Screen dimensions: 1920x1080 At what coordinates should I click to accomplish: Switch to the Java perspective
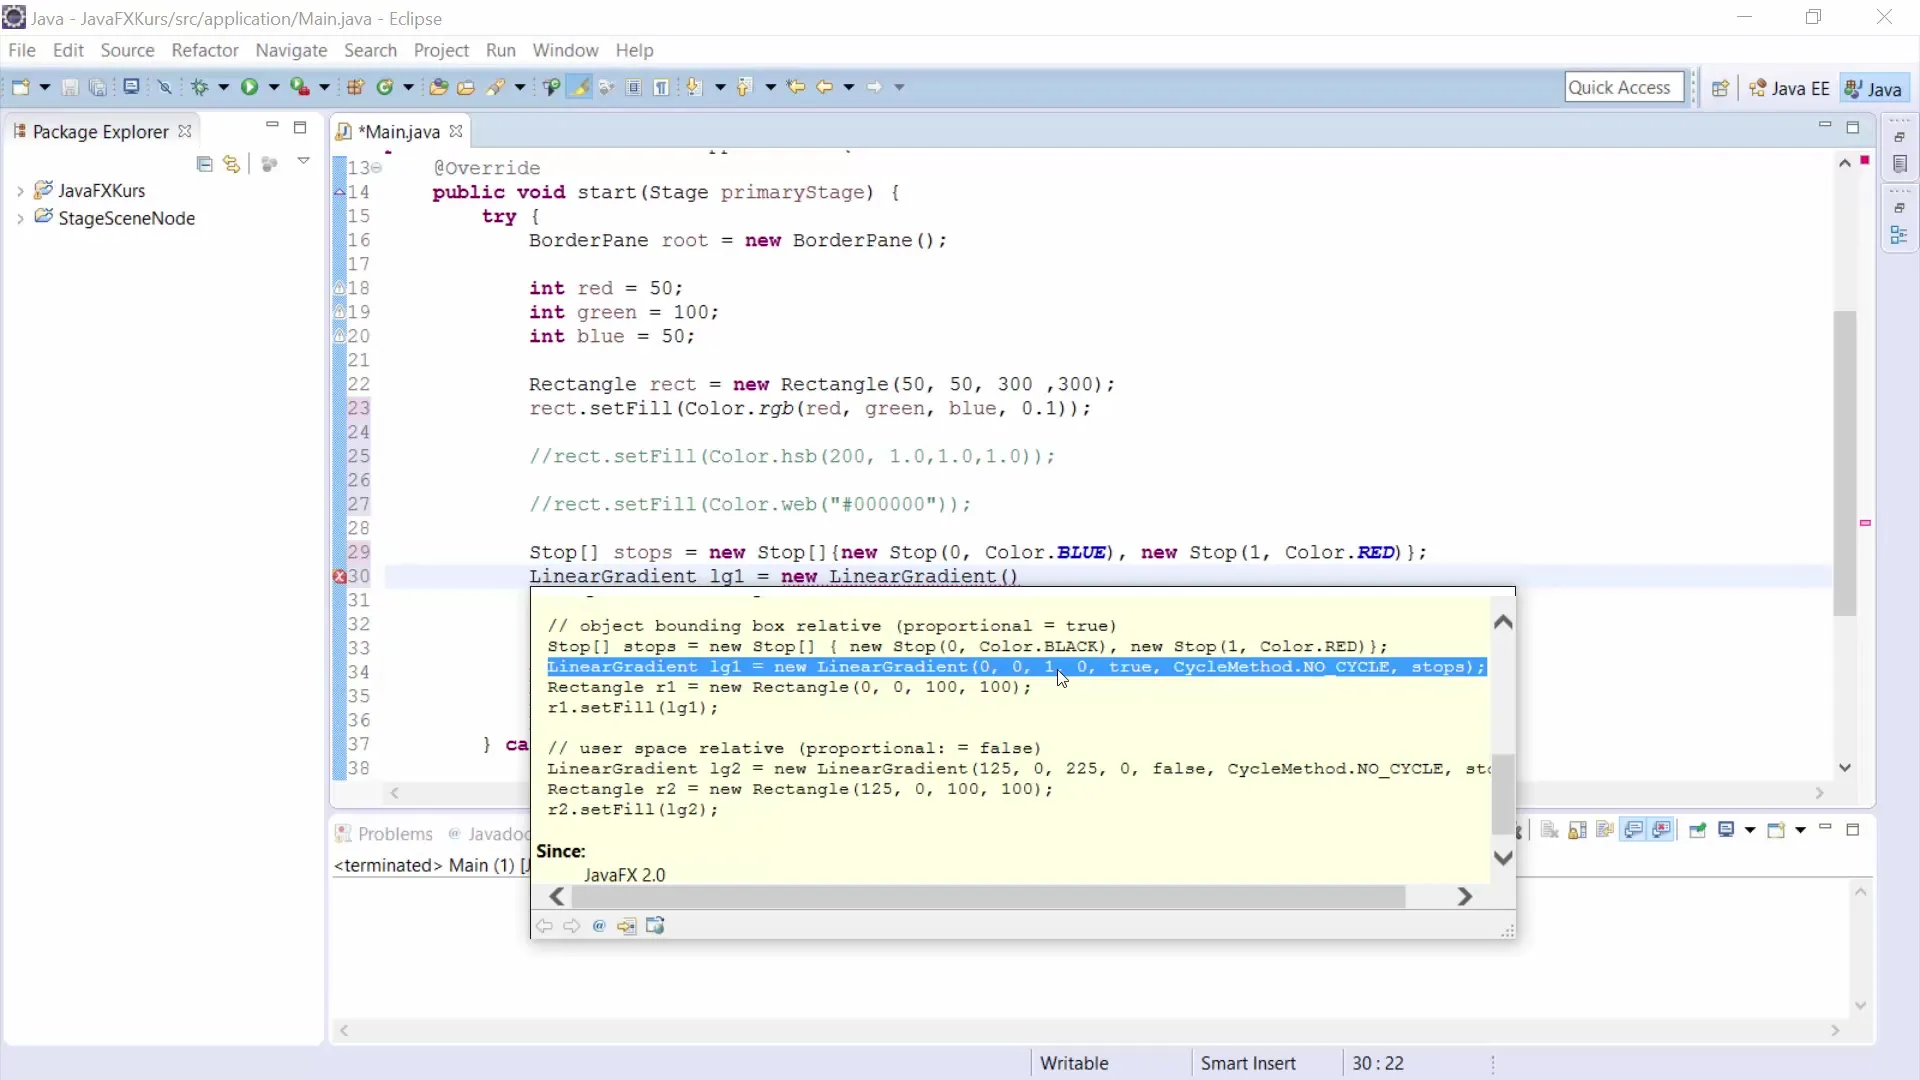point(1874,88)
